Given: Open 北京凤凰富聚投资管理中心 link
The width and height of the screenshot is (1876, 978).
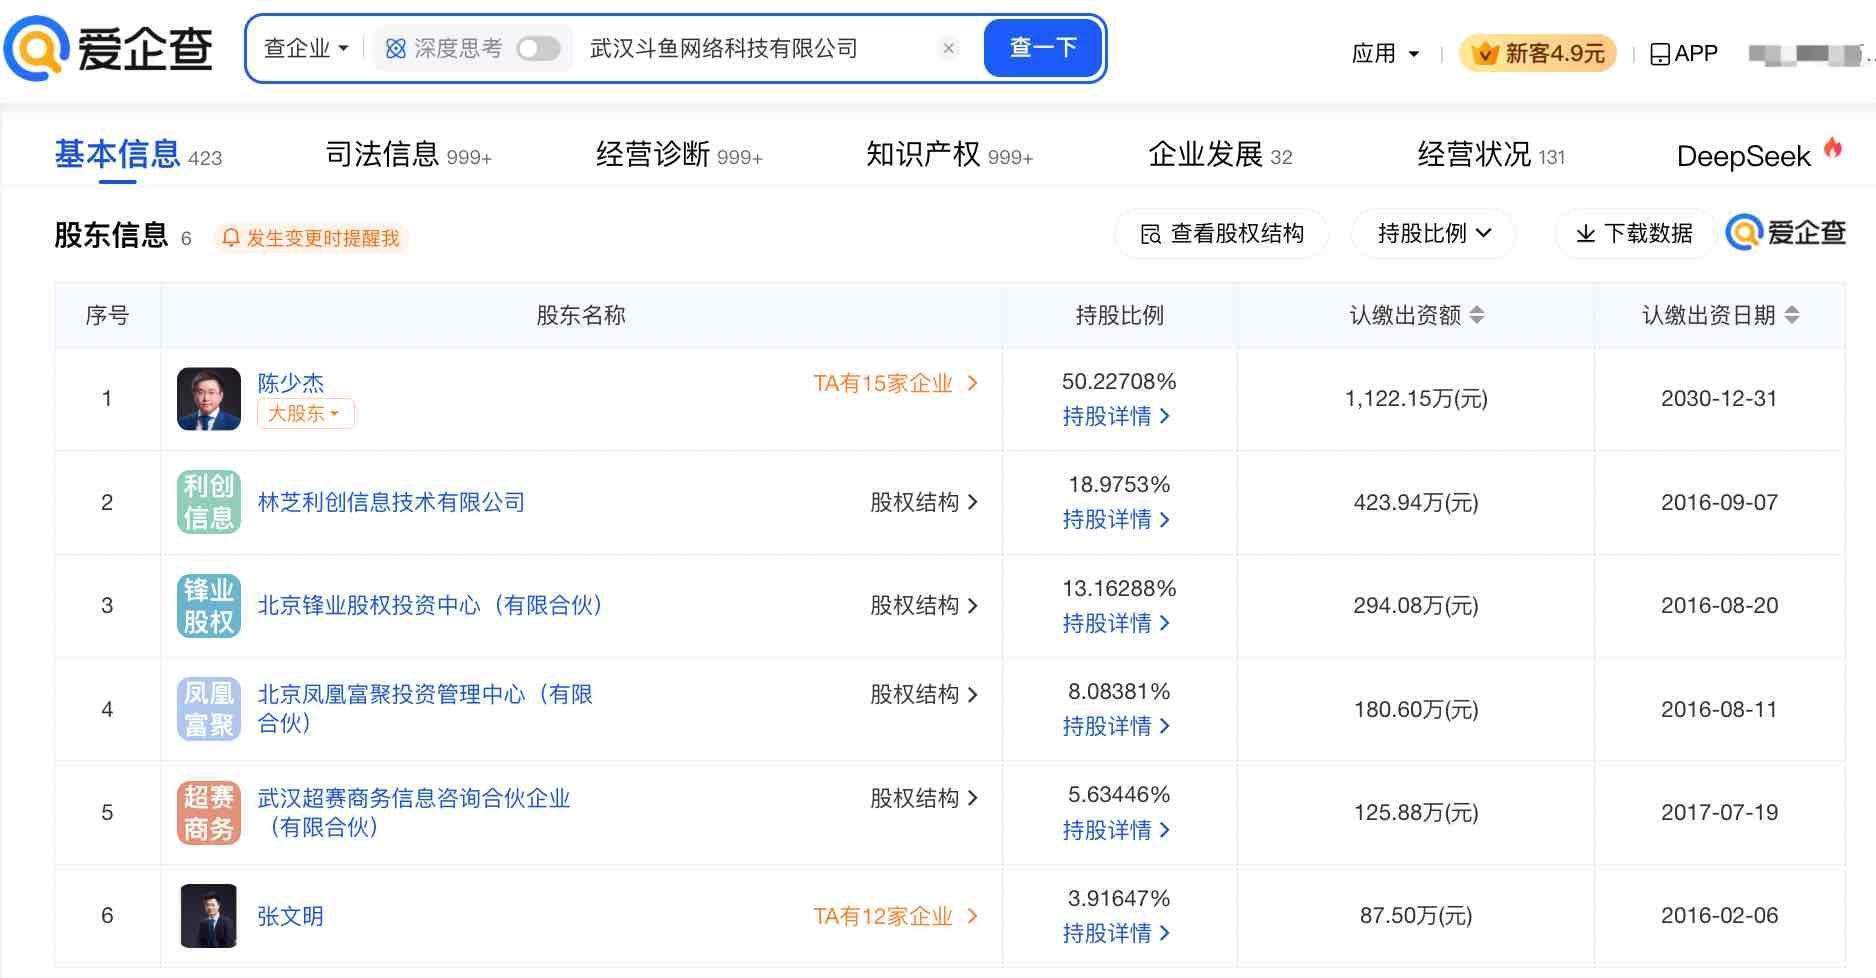Looking at the screenshot, I should click(x=425, y=708).
